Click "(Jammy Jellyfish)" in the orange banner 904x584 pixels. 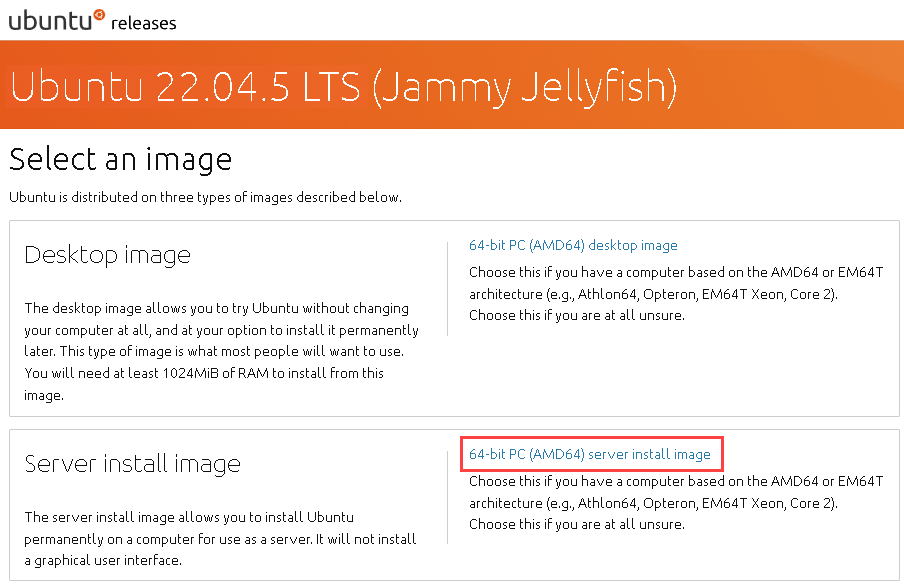tap(524, 87)
